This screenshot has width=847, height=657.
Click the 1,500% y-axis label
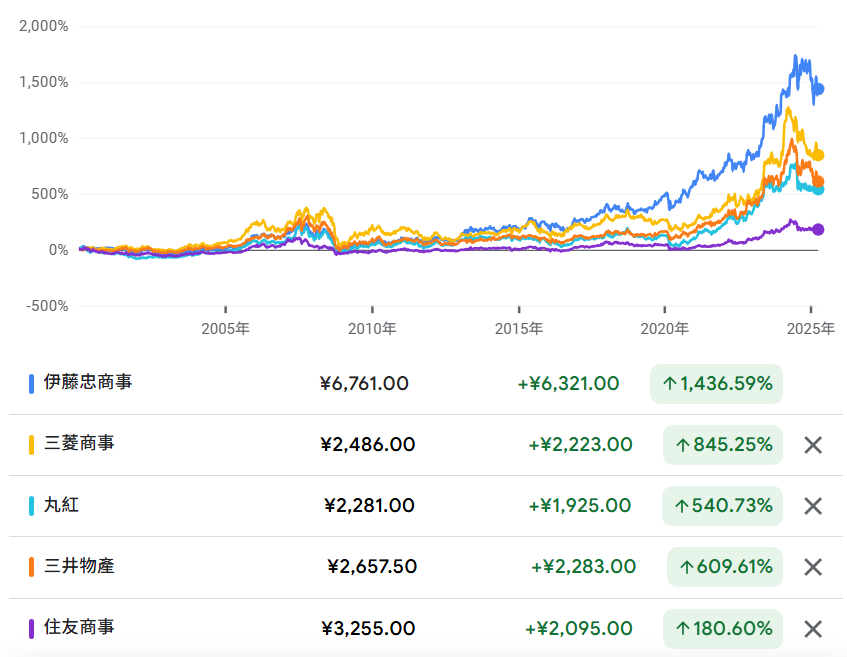pos(44,82)
